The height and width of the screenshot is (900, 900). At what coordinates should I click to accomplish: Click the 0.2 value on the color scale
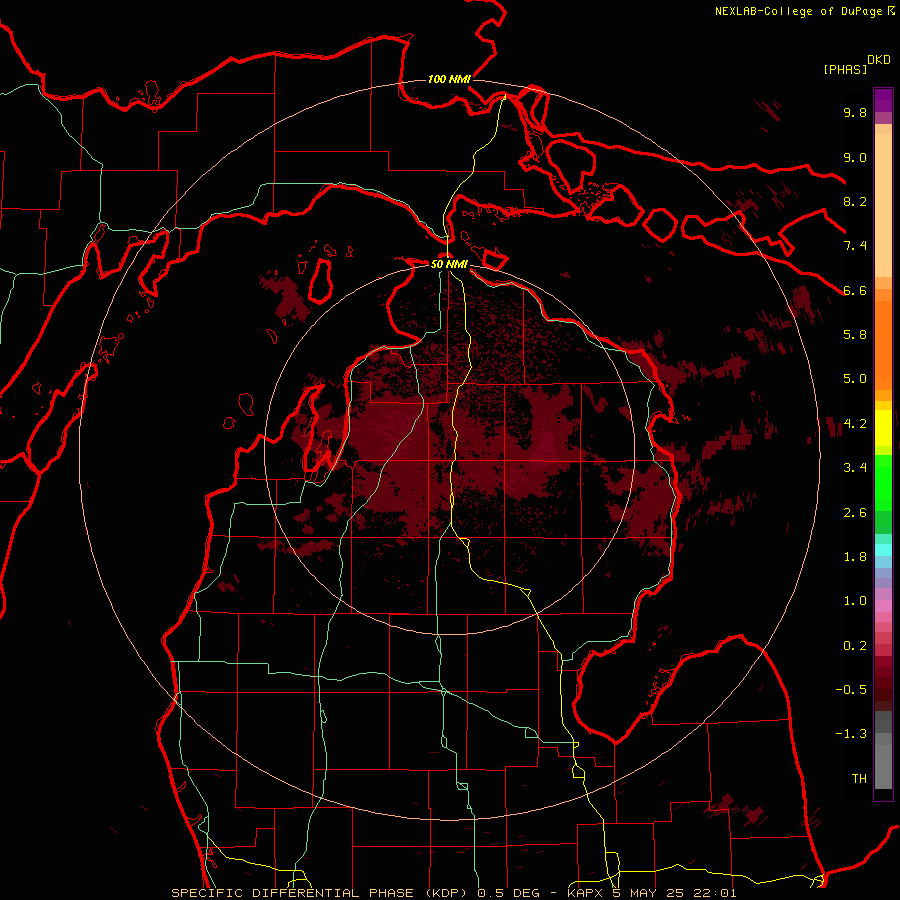click(x=855, y=646)
